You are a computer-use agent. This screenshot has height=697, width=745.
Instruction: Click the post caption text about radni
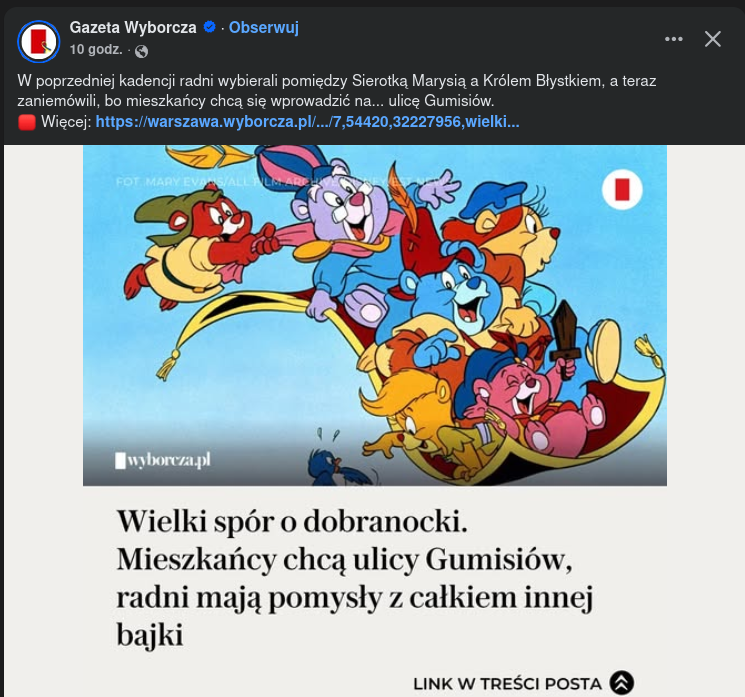point(336,91)
